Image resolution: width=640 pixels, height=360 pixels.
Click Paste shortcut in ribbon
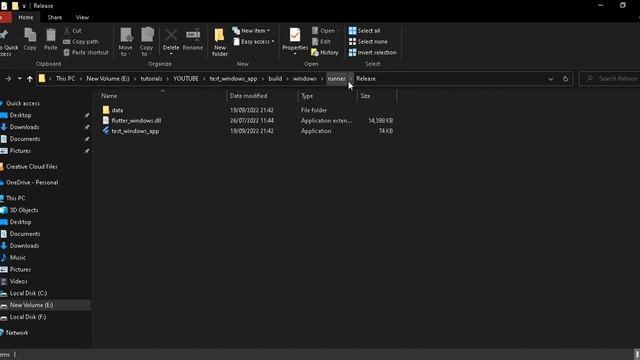pos(86,52)
